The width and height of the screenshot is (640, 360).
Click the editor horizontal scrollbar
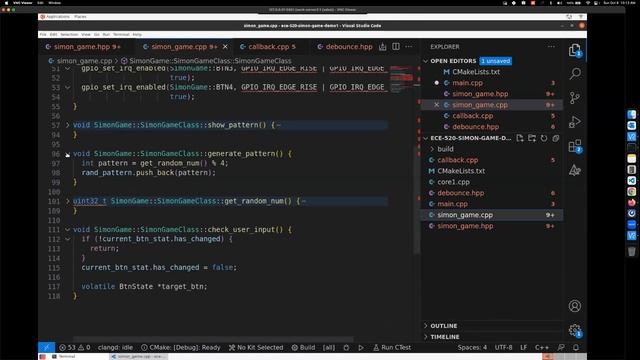pos(213,340)
